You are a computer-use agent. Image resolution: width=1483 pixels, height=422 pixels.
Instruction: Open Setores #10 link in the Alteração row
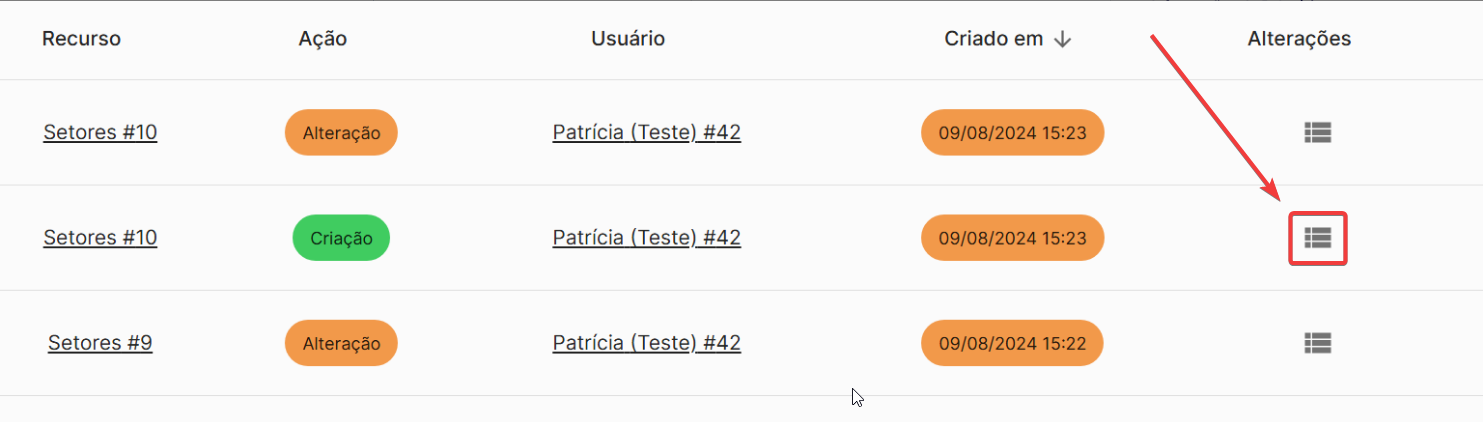(100, 132)
